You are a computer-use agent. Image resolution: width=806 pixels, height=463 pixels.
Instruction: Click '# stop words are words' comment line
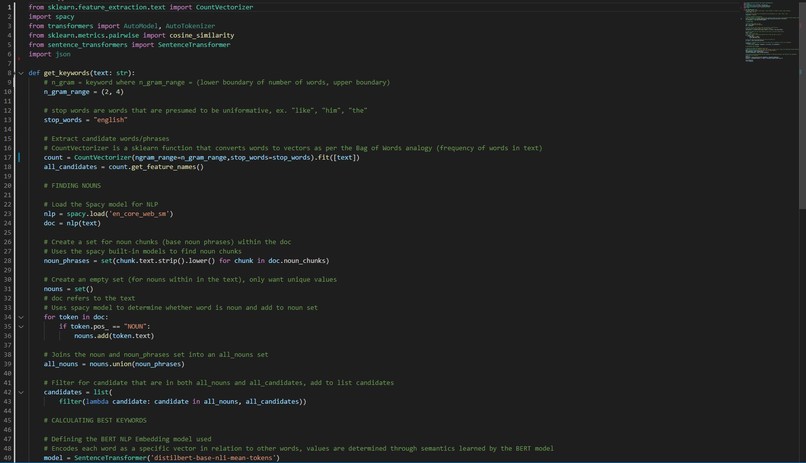pos(205,110)
